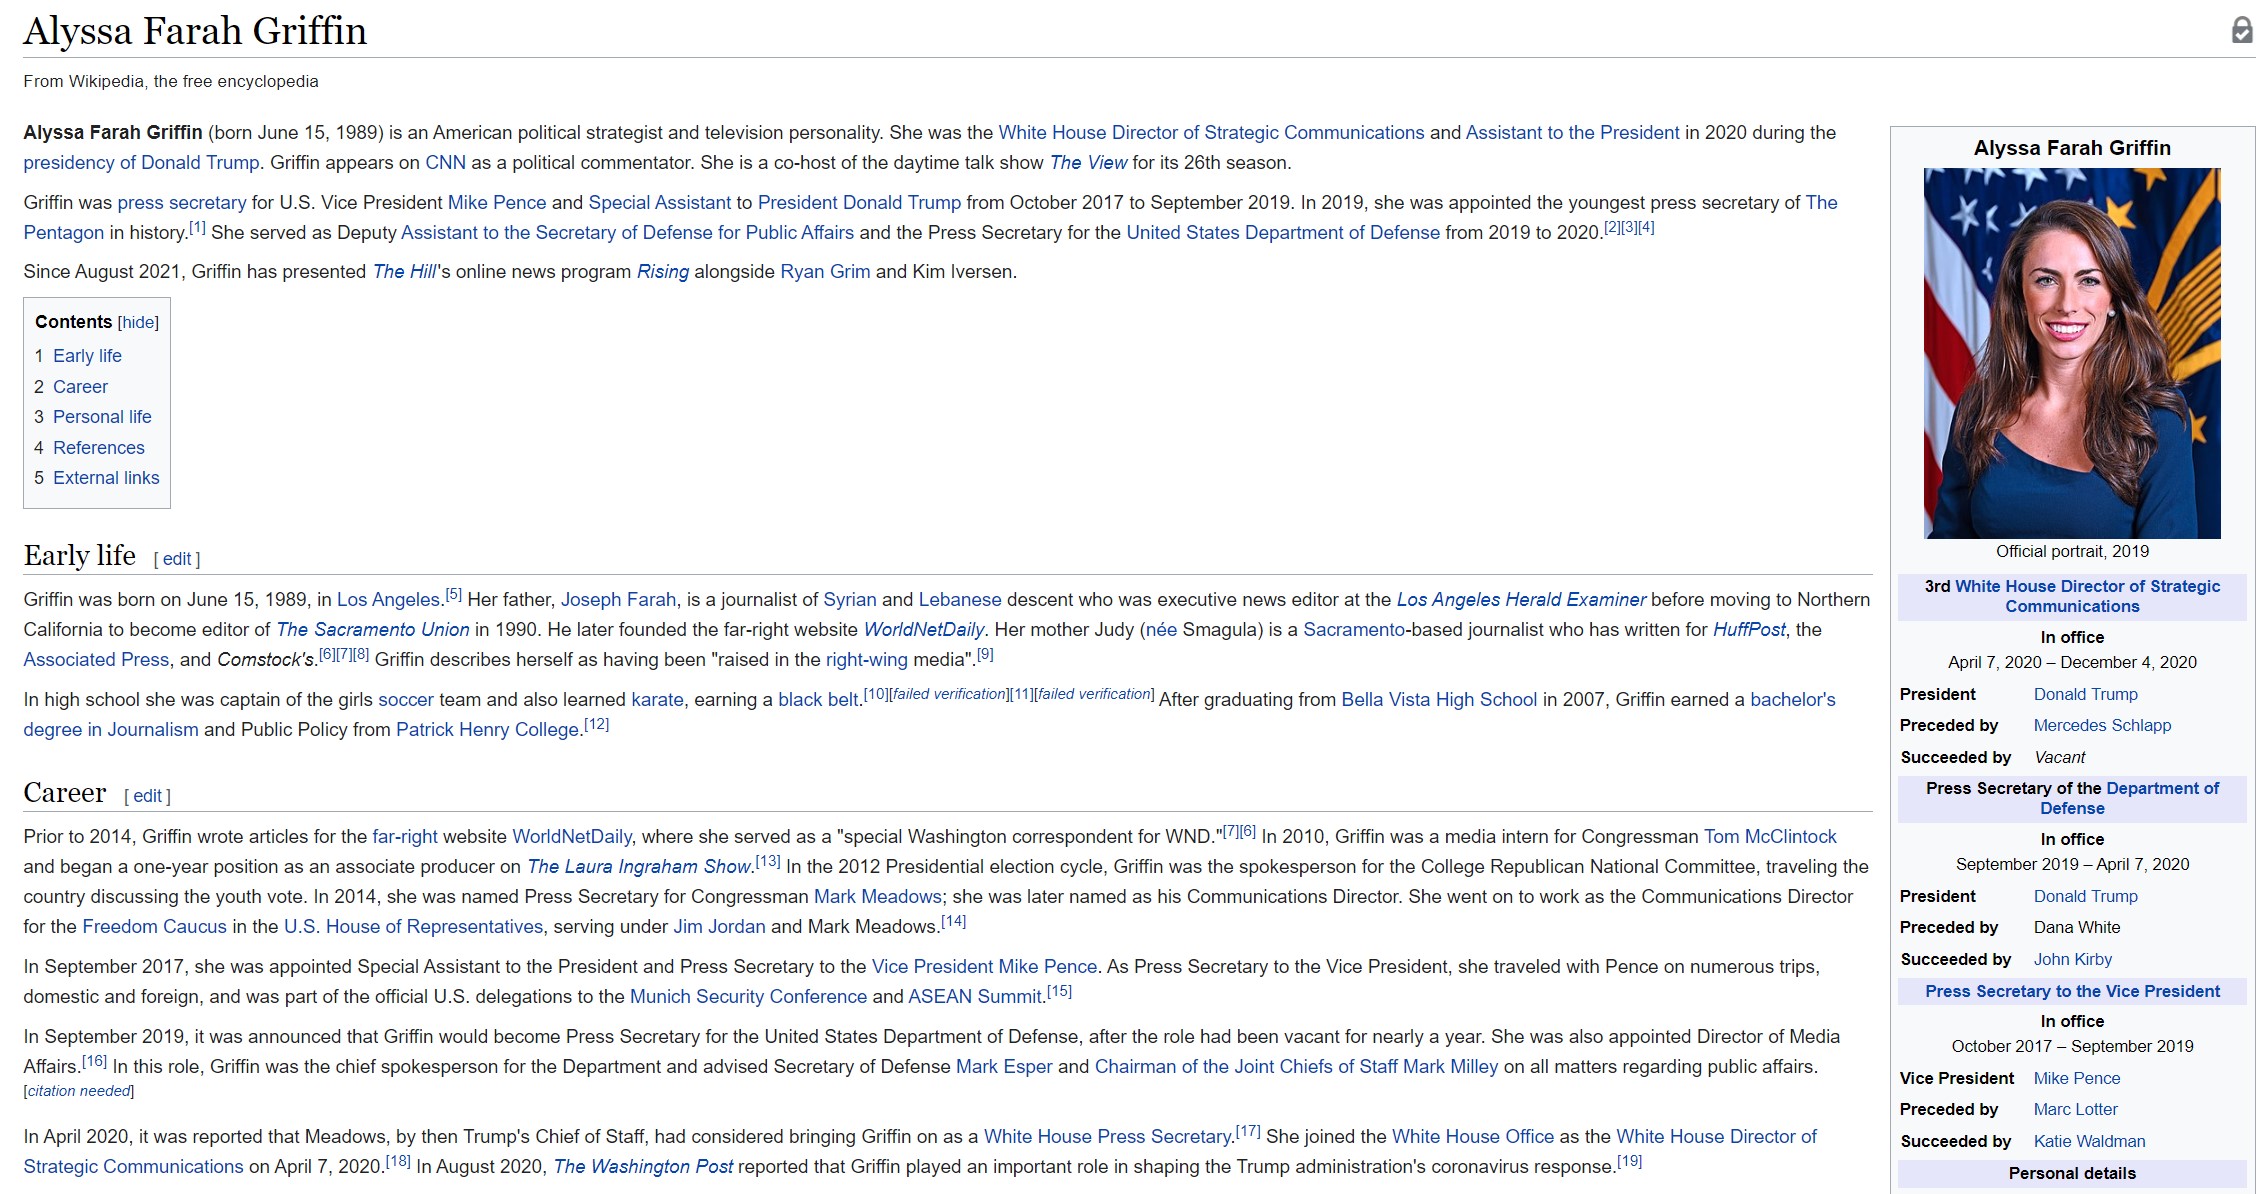Open soccer link
Screen dimensions: 2260x1194
click(x=406, y=700)
